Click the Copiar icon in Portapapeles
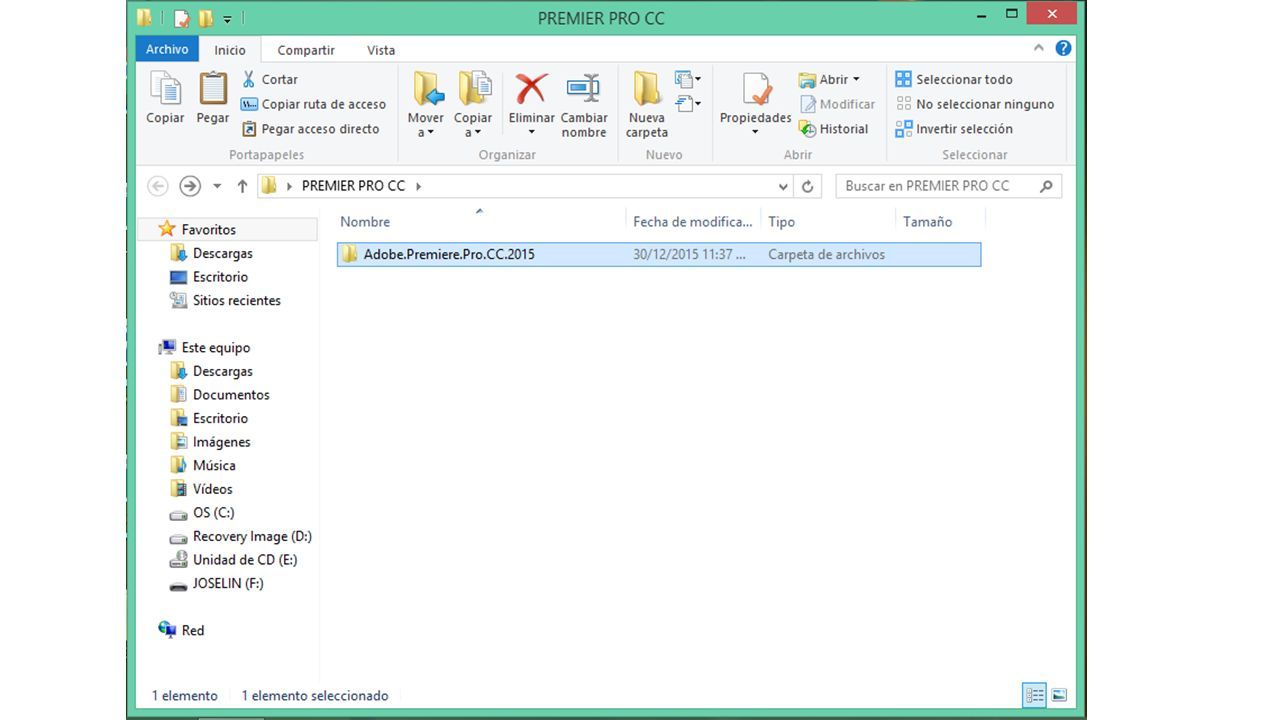Image resolution: width=1280 pixels, height=720 pixels. pos(165,89)
